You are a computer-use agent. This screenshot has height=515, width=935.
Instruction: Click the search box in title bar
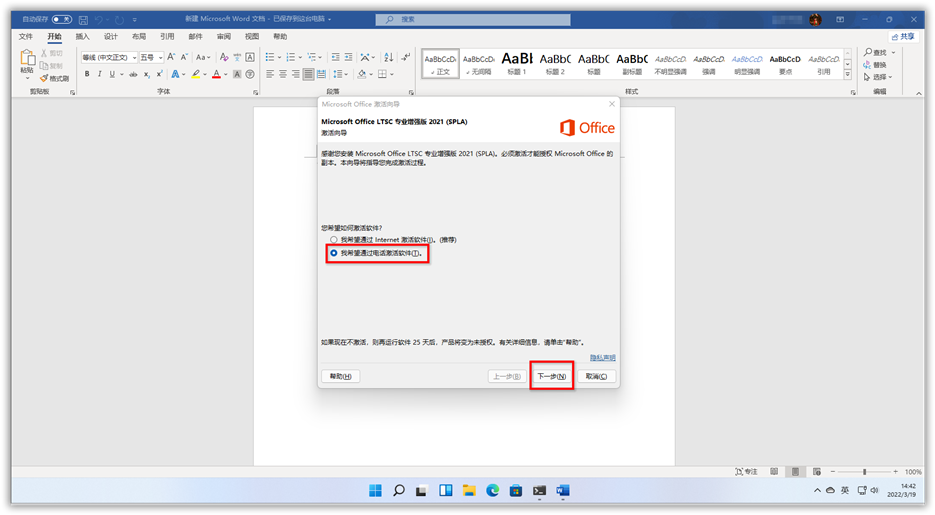click(473, 20)
